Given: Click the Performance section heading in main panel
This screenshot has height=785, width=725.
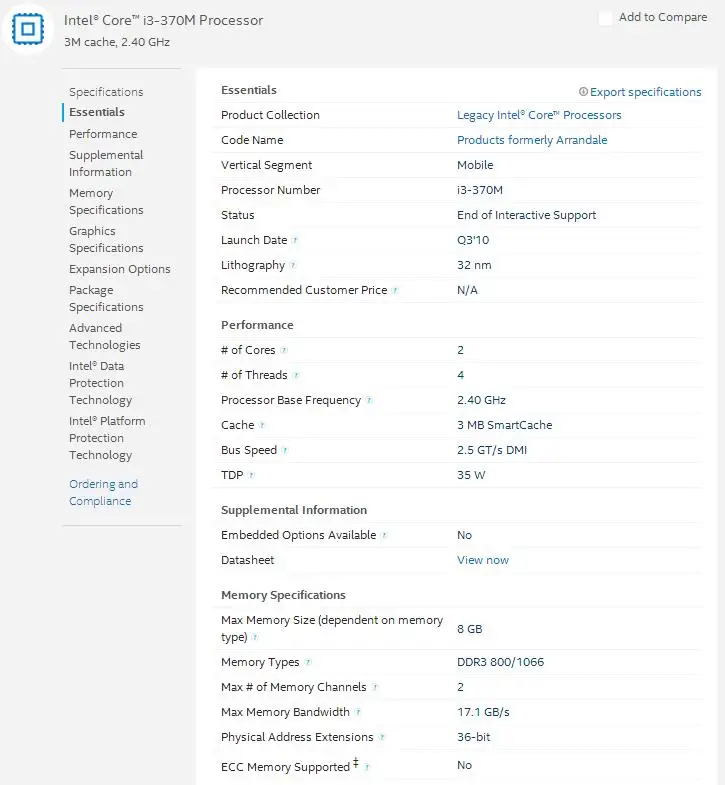Looking at the screenshot, I should 257,325.
